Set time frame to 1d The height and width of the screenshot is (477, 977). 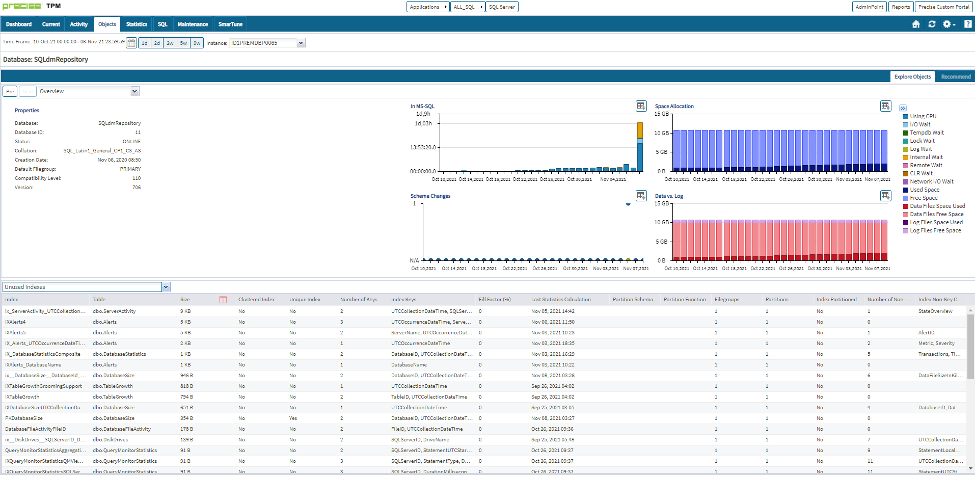[x=144, y=43]
